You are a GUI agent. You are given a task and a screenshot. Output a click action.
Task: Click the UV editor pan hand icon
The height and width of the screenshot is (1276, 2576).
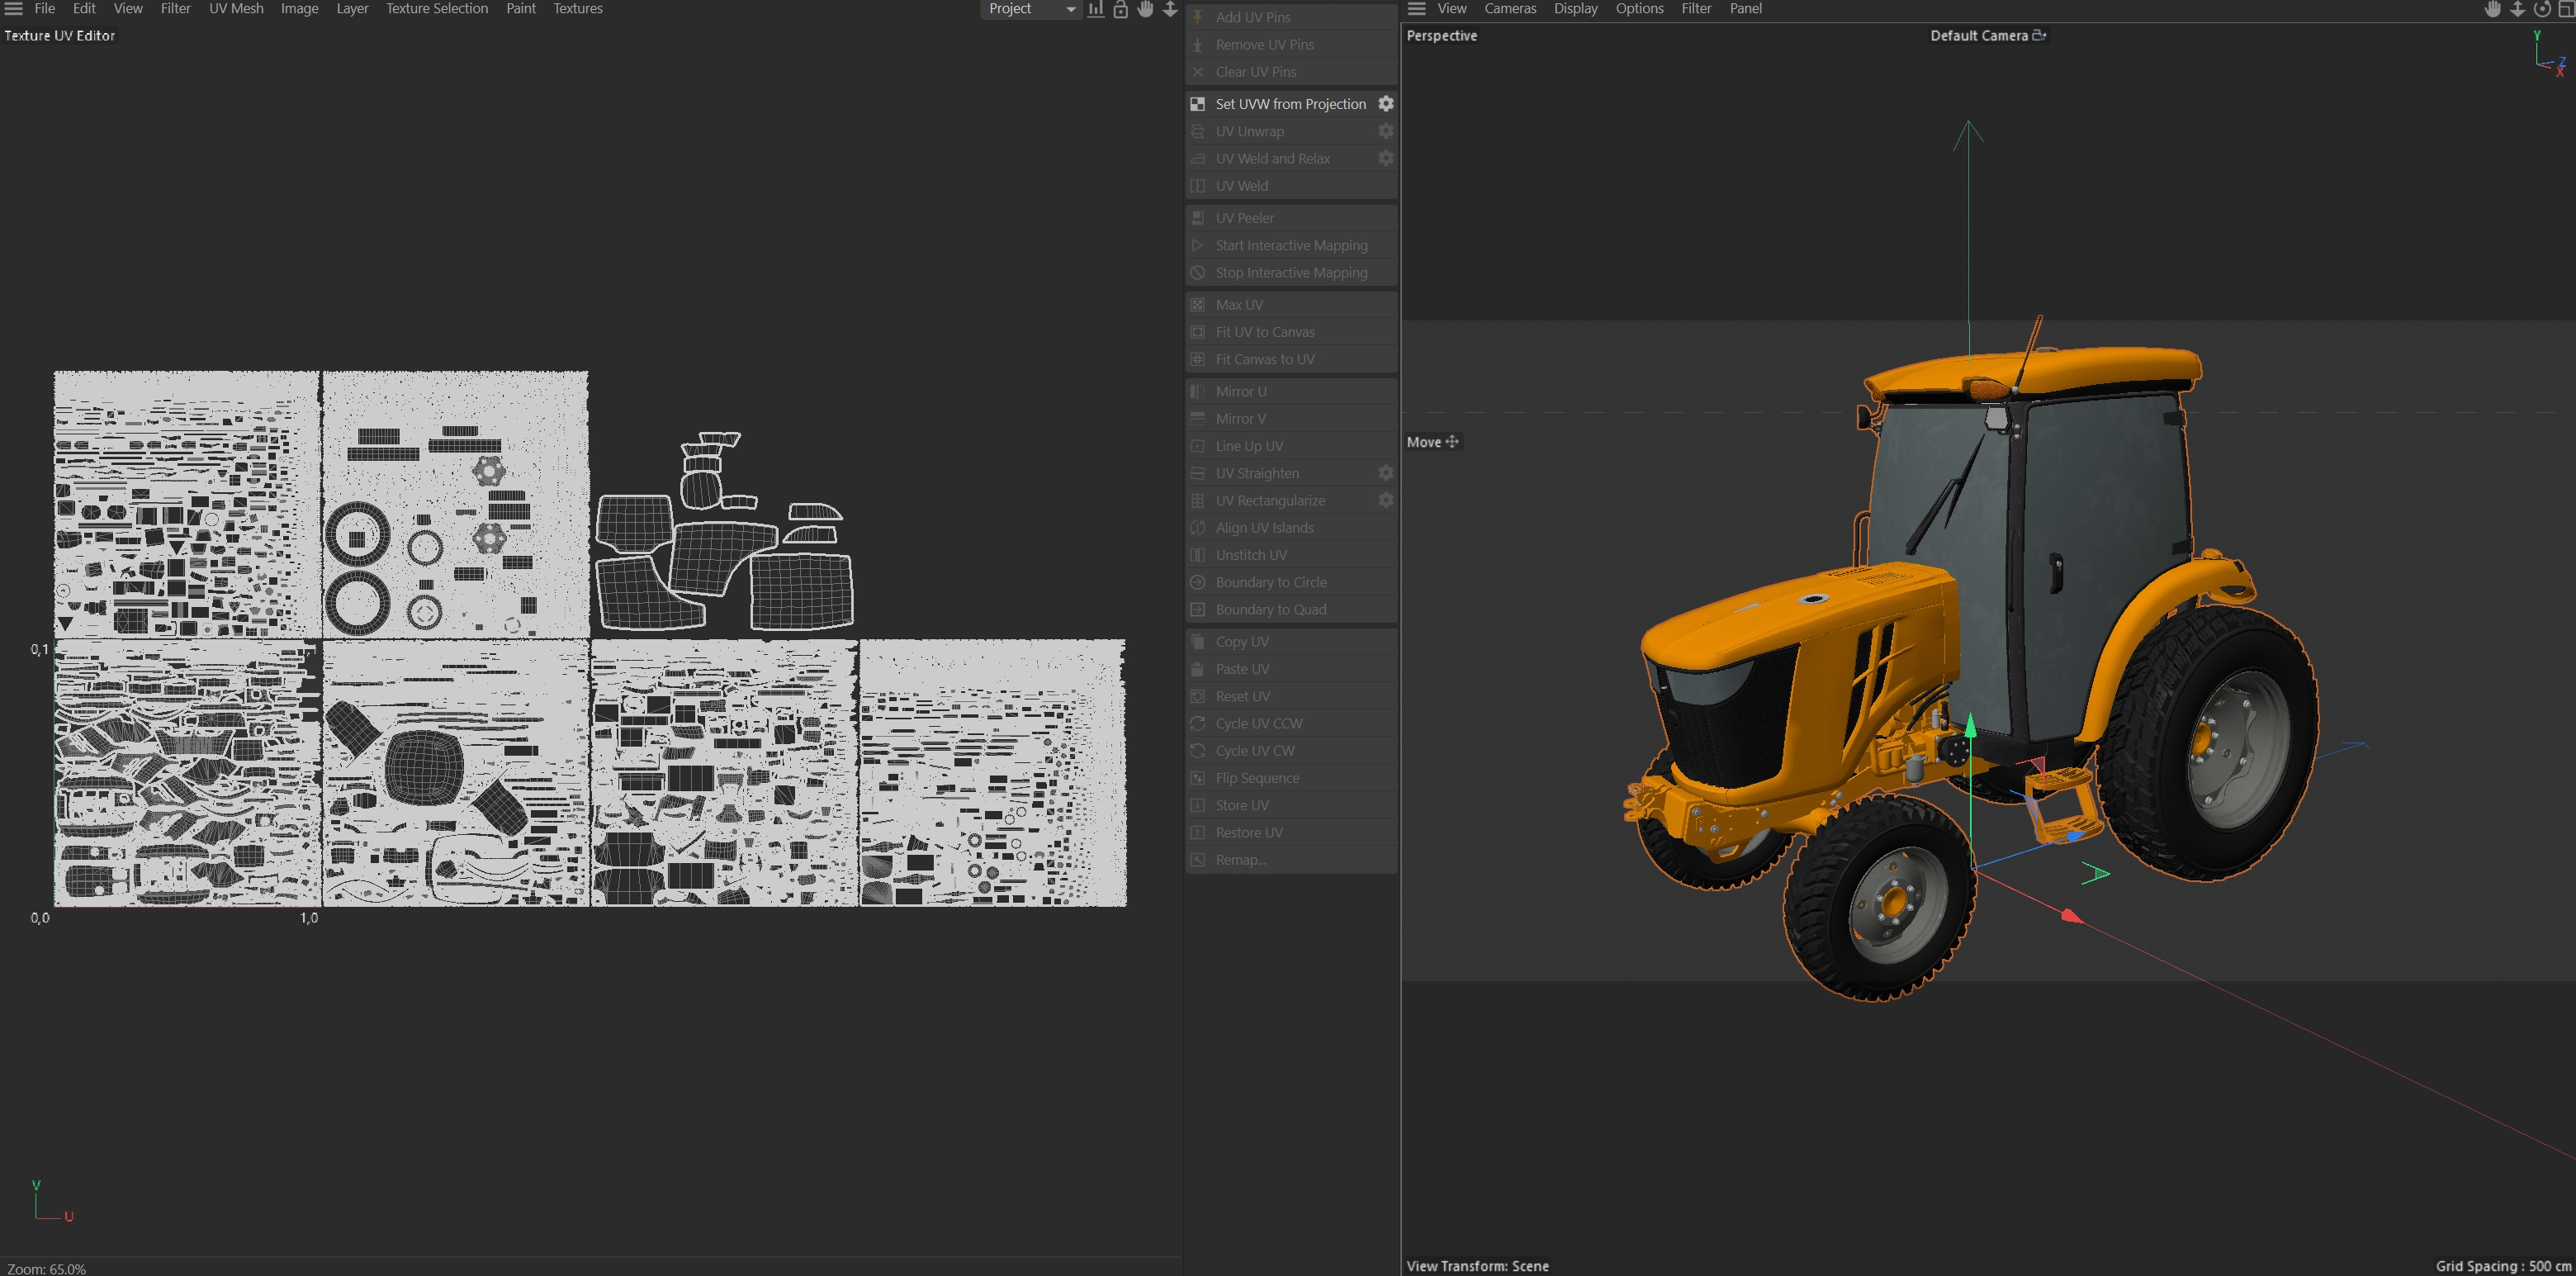click(x=1146, y=9)
